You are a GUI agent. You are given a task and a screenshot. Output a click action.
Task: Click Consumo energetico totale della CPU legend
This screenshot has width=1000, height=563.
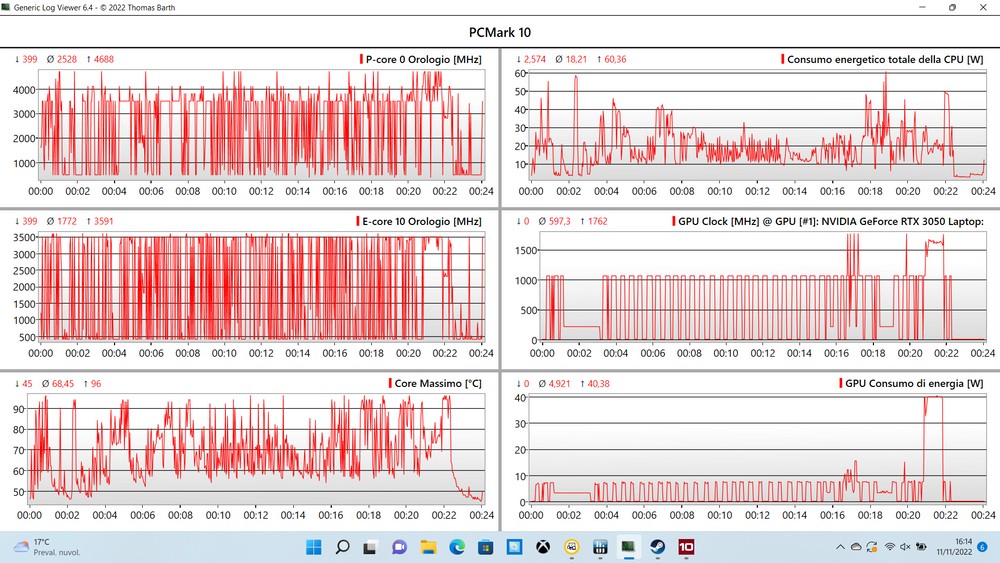click(885, 59)
